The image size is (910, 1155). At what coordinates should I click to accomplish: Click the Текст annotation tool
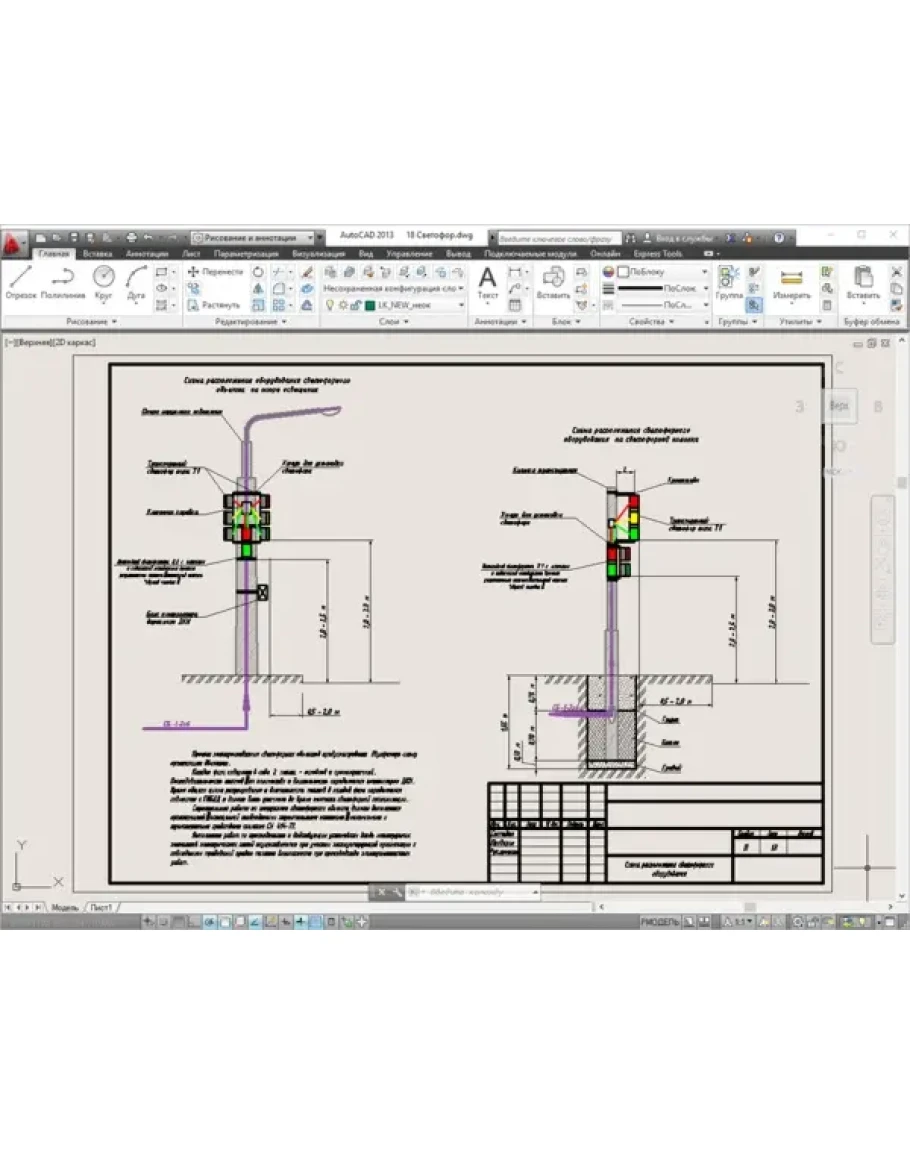pos(487,281)
